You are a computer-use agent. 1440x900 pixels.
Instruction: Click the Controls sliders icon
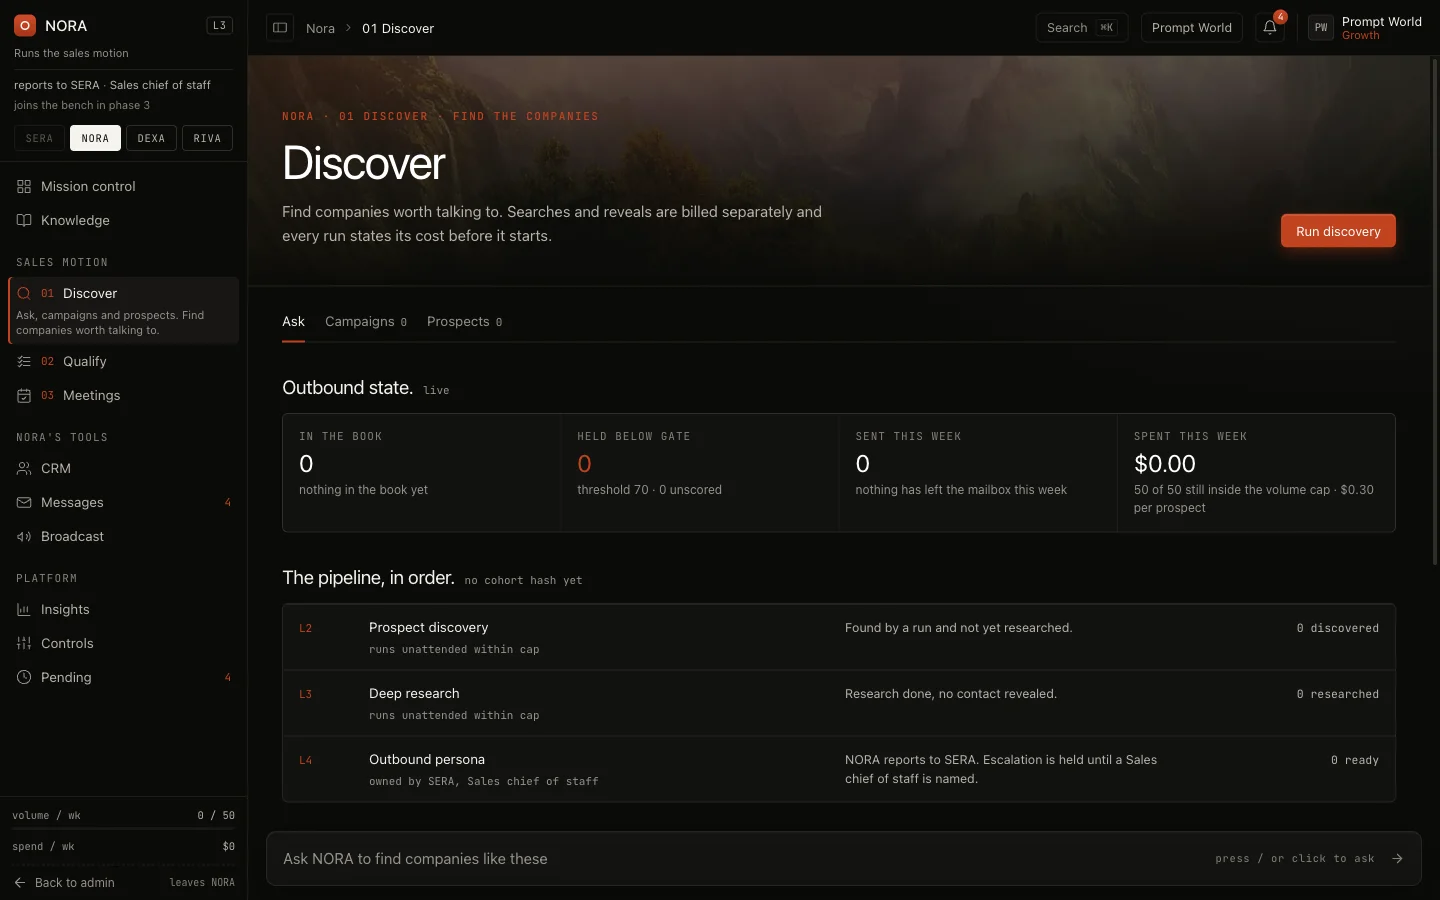24,644
